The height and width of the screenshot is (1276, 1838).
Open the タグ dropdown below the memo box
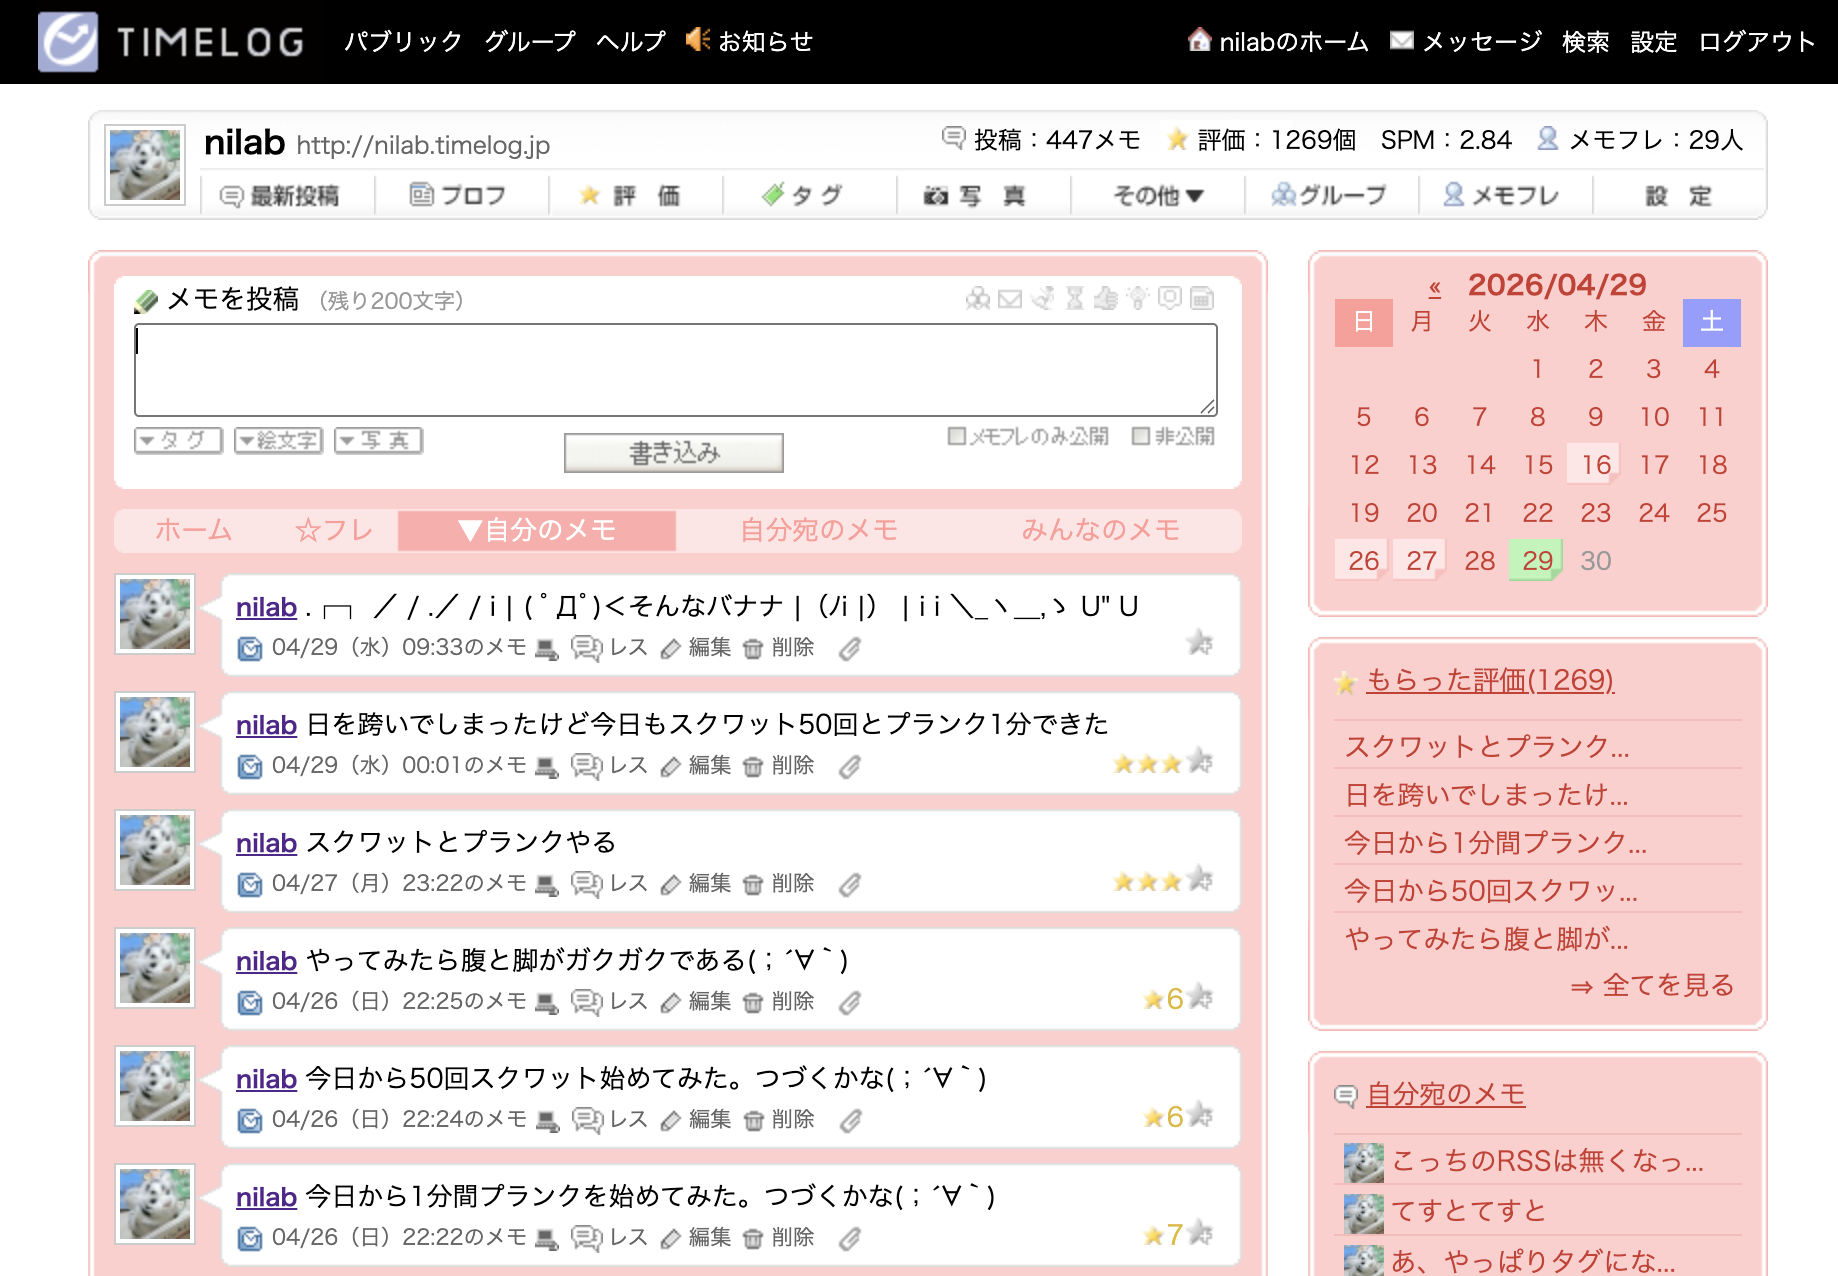pyautogui.click(x=178, y=441)
